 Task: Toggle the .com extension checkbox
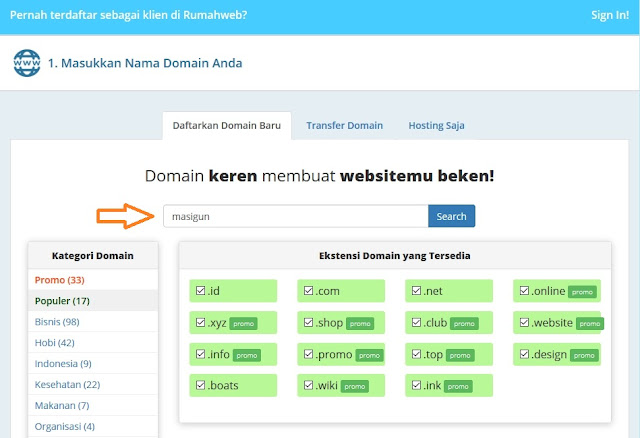pos(309,291)
